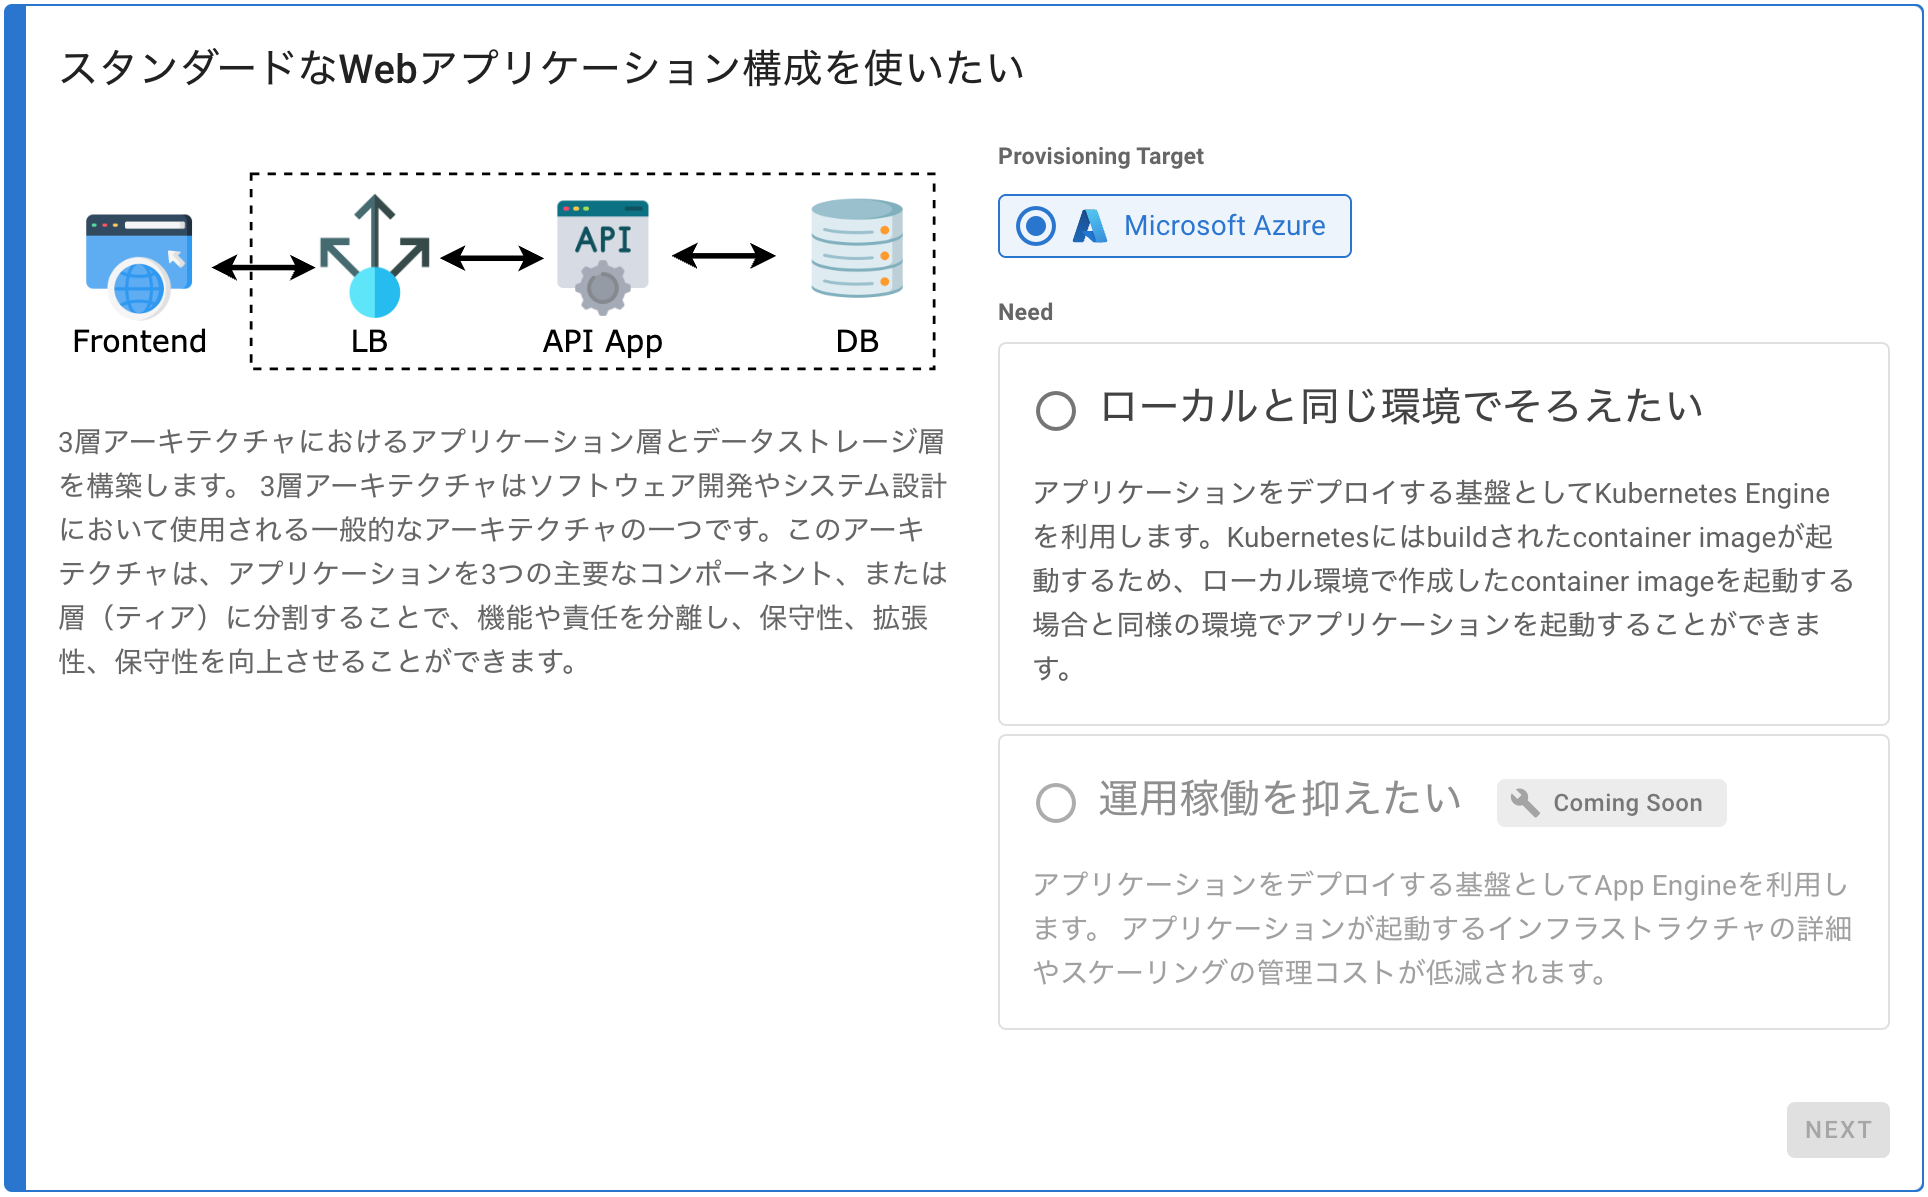This screenshot has height=1197, width=1928.
Task: Click the LB load balancer icon
Action: (374, 257)
